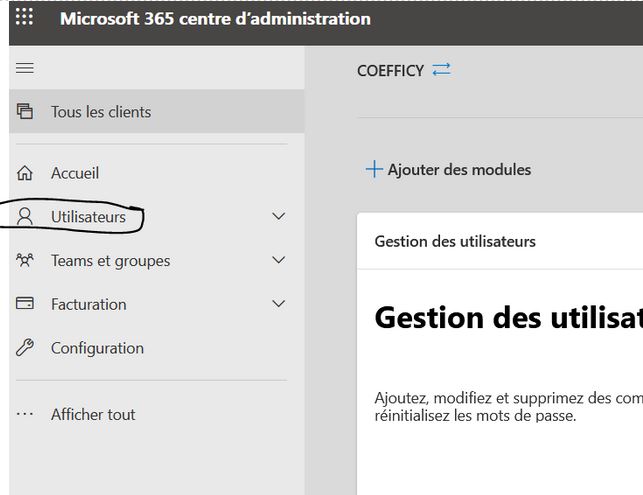This screenshot has width=643, height=495.
Task: Expand the Teams et groupes chevron
Action: [279, 260]
